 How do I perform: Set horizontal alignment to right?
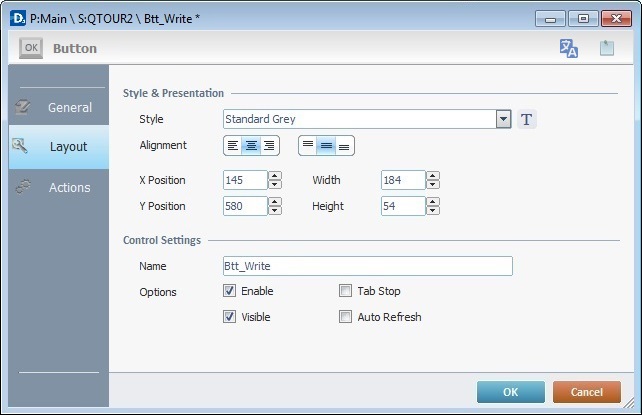269,146
